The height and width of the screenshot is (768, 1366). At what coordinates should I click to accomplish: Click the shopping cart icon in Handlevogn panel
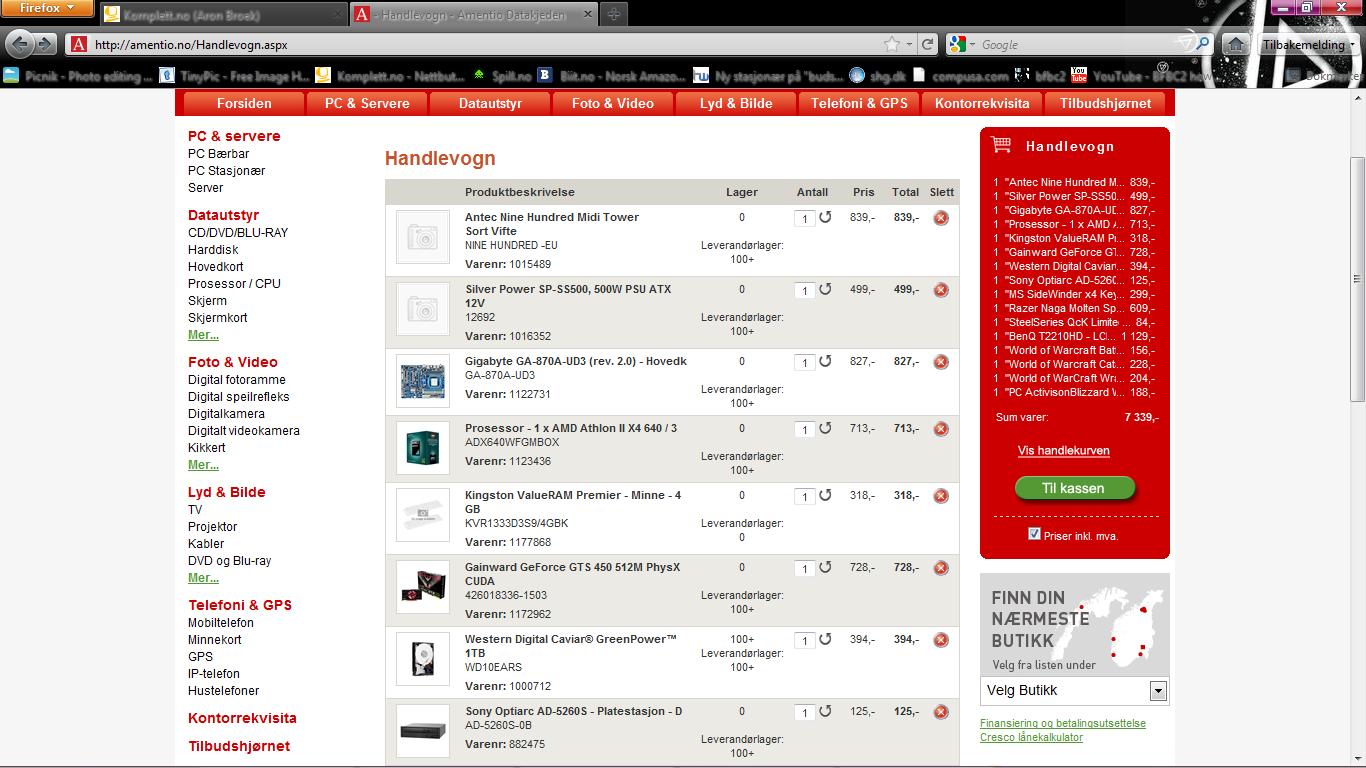click(x=1001, y=145)
